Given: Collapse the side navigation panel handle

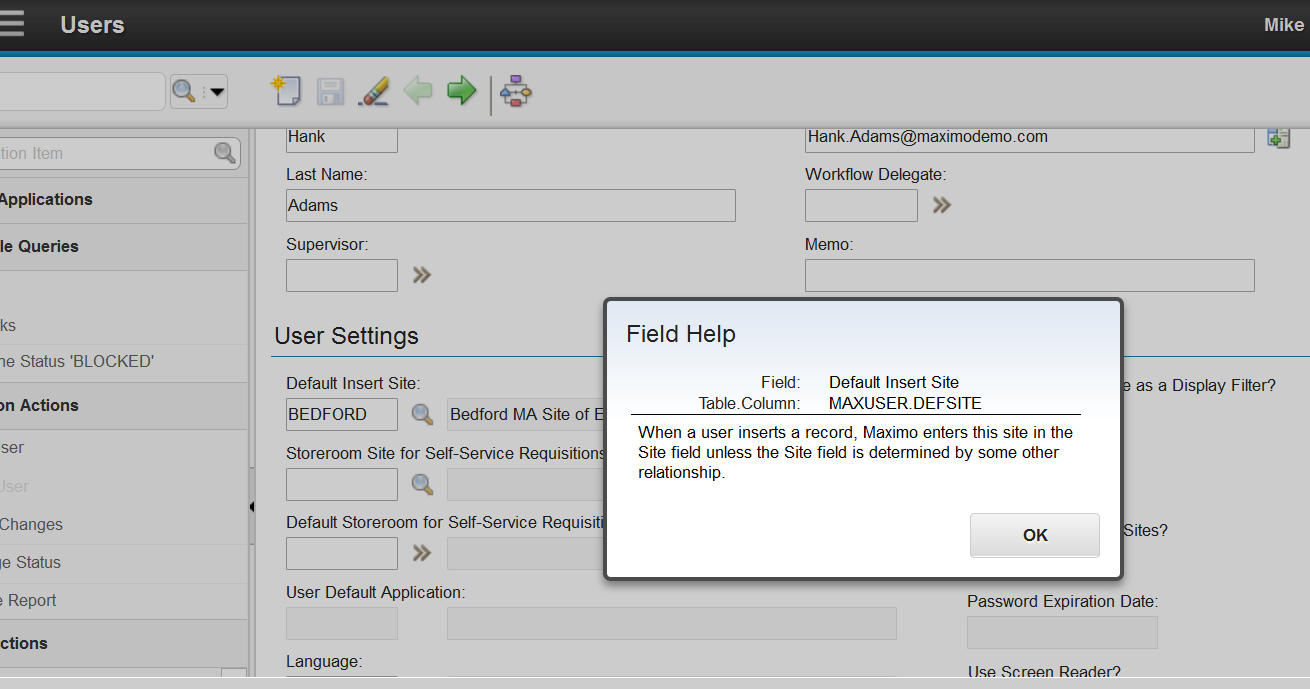Looking at the screenshot, I should pyautogui.click(x=251, y=507).
